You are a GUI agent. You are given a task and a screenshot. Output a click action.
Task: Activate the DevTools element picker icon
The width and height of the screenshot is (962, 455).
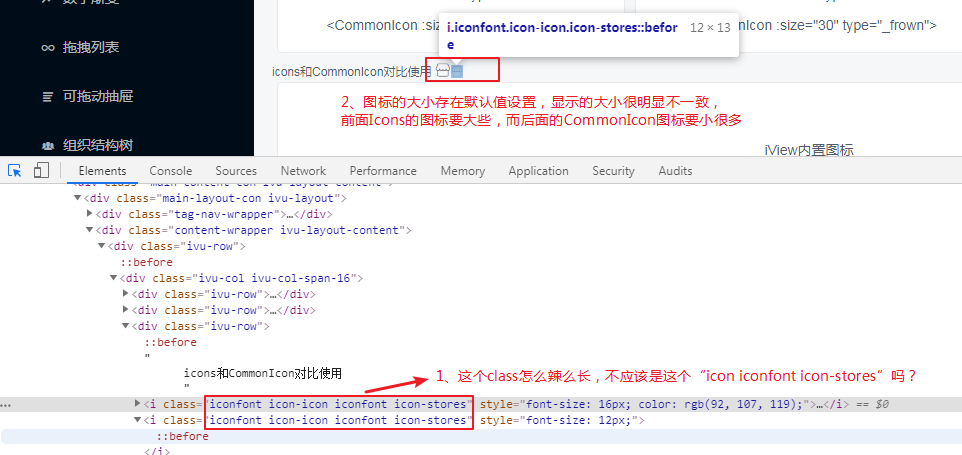pos(15,170)
